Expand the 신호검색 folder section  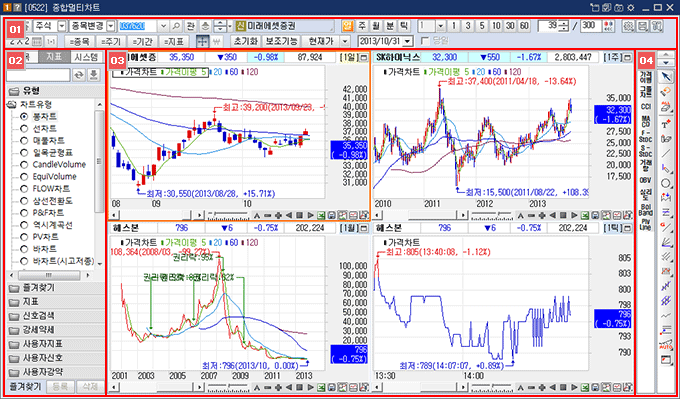coord(55,315)
